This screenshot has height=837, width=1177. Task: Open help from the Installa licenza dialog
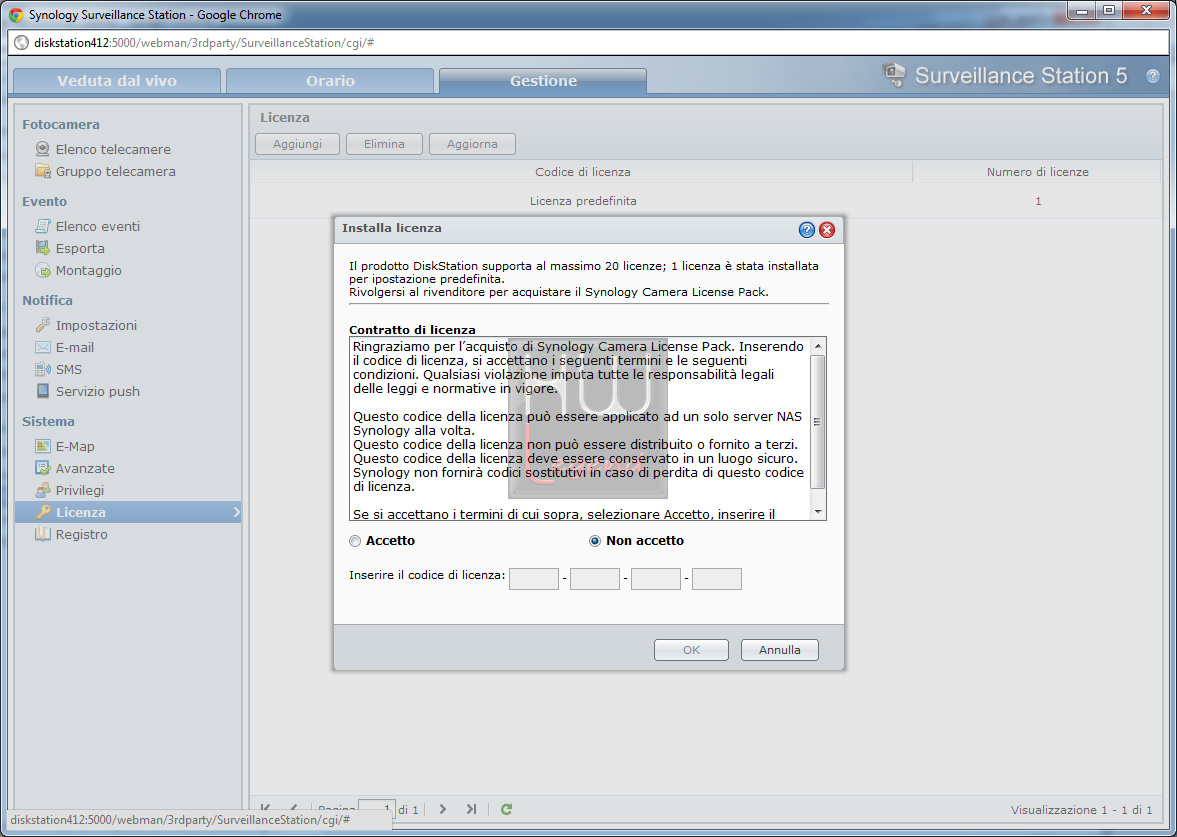pos(807,230)
